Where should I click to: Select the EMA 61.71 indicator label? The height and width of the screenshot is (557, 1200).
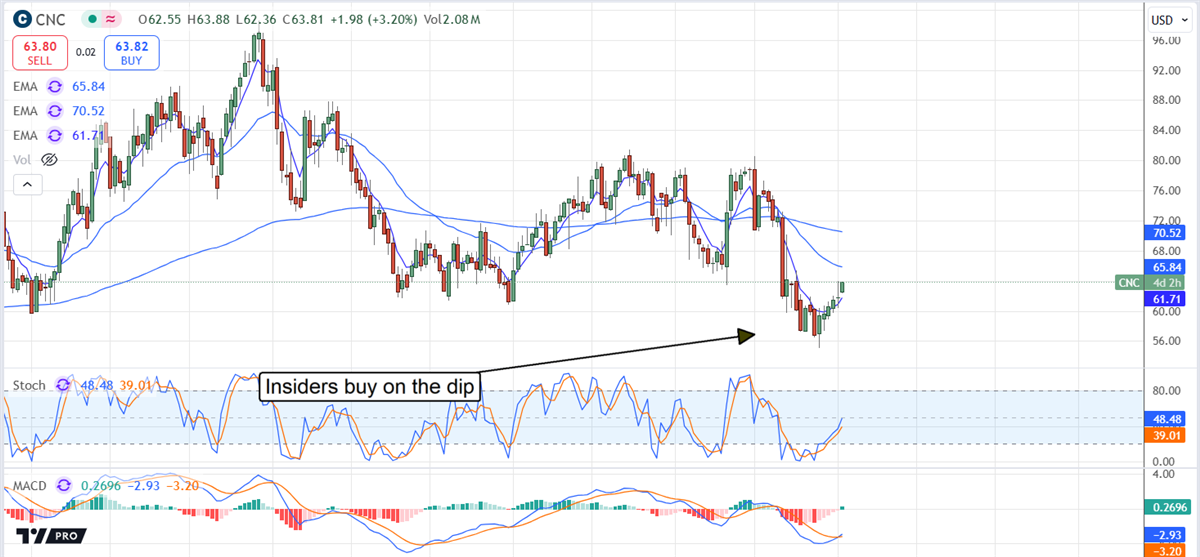click(x=26, y=135)
